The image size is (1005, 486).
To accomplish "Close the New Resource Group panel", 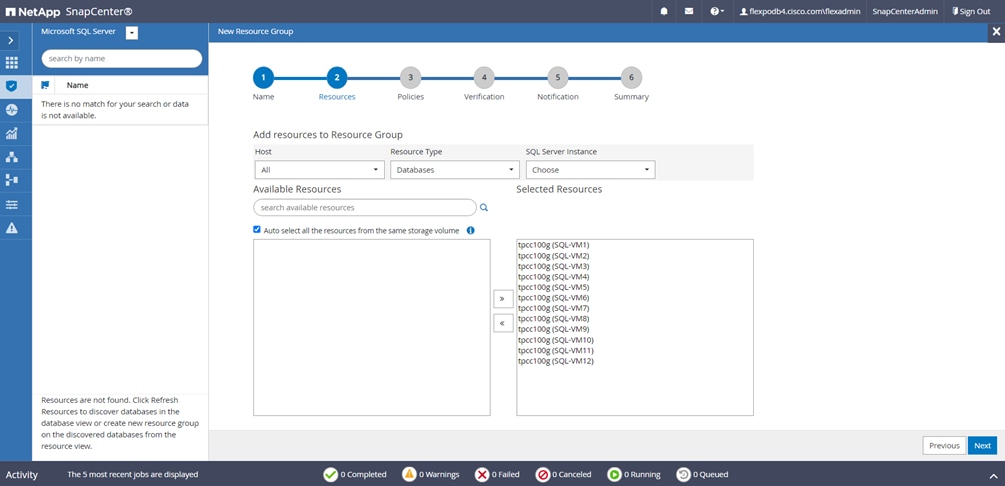I will pyautogui.click(x=996, y=31).
